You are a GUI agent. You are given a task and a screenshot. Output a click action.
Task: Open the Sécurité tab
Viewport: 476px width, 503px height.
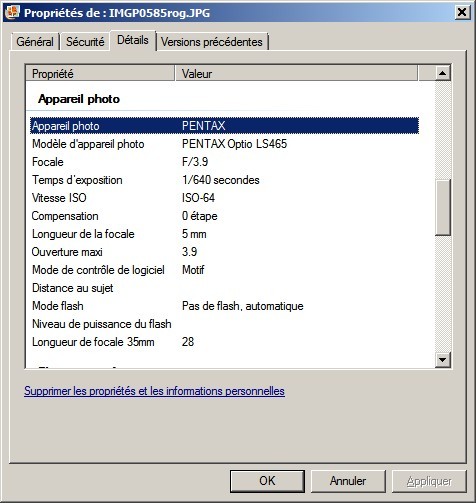pyautogui.click(x=85, y=42)
